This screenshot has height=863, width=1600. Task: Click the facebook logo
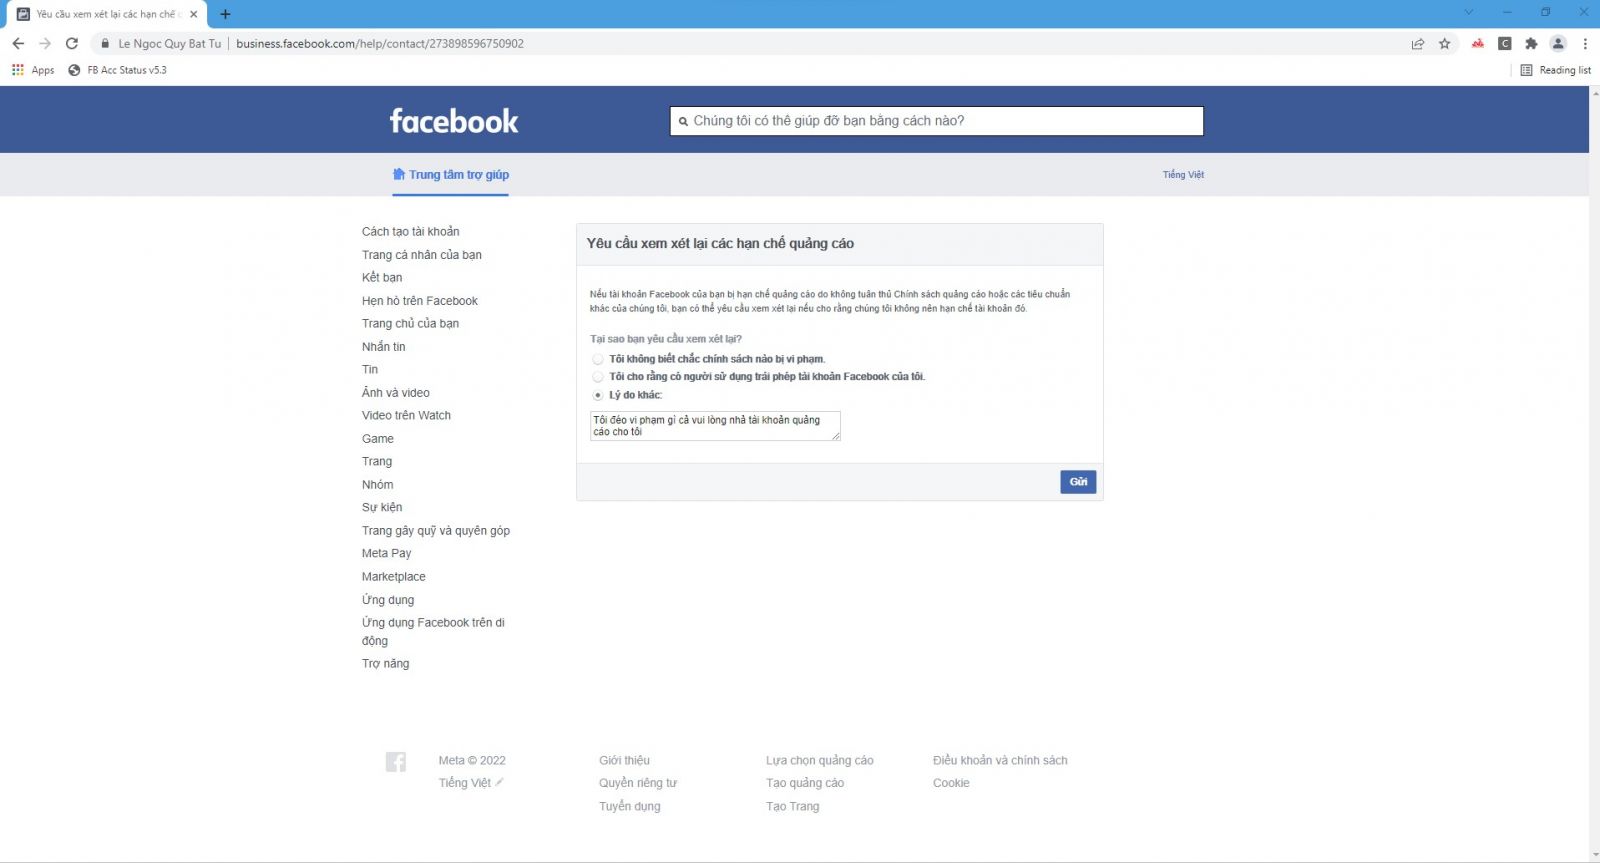tap(454, 121)
